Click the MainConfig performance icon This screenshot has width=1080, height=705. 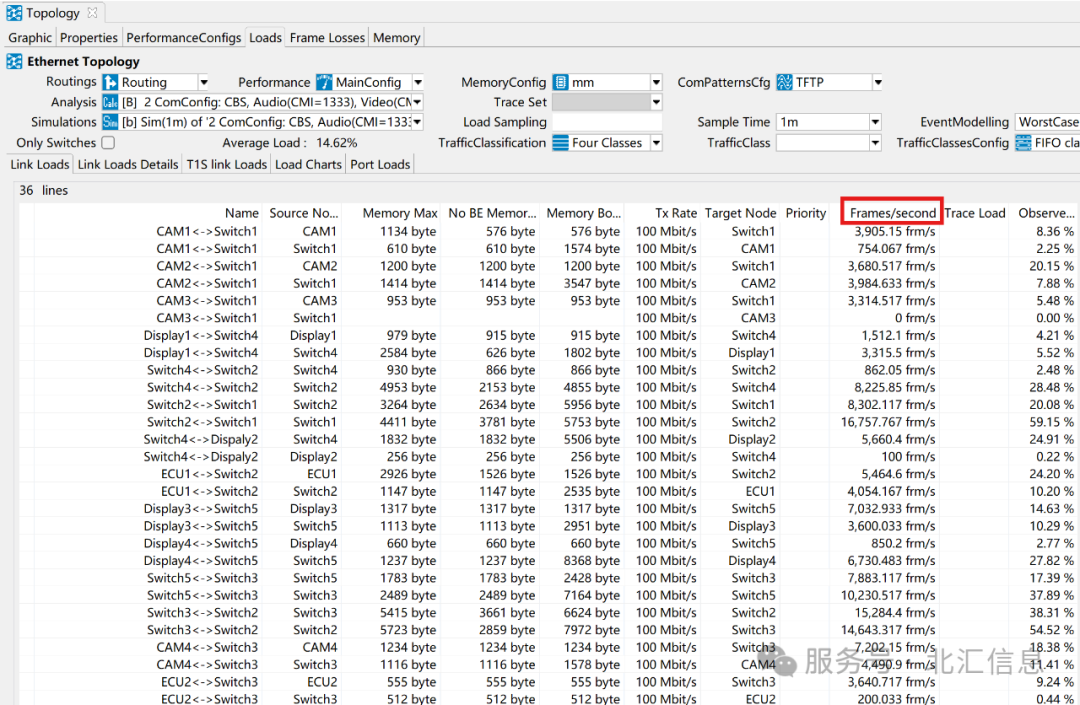[324, 82]
